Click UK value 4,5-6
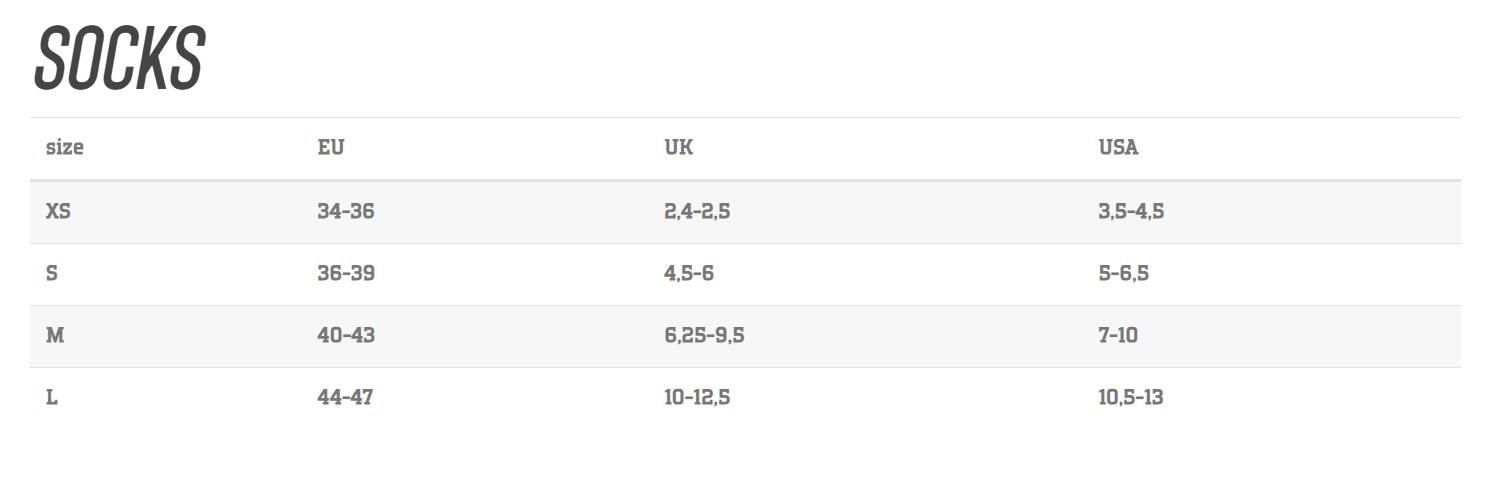 (689, 273)
